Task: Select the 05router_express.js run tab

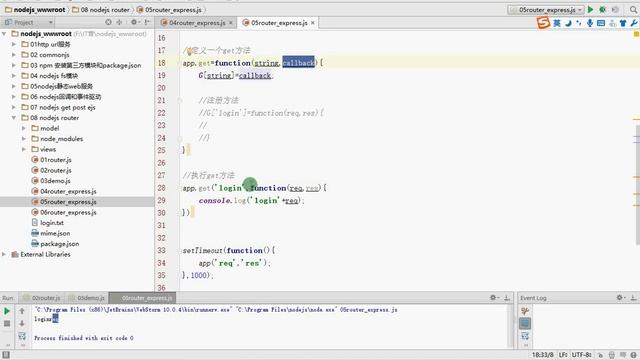Action: (143, 298)
